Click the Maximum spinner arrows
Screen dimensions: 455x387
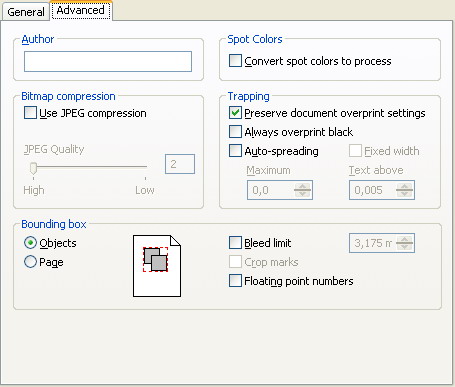tap(303, 190)
